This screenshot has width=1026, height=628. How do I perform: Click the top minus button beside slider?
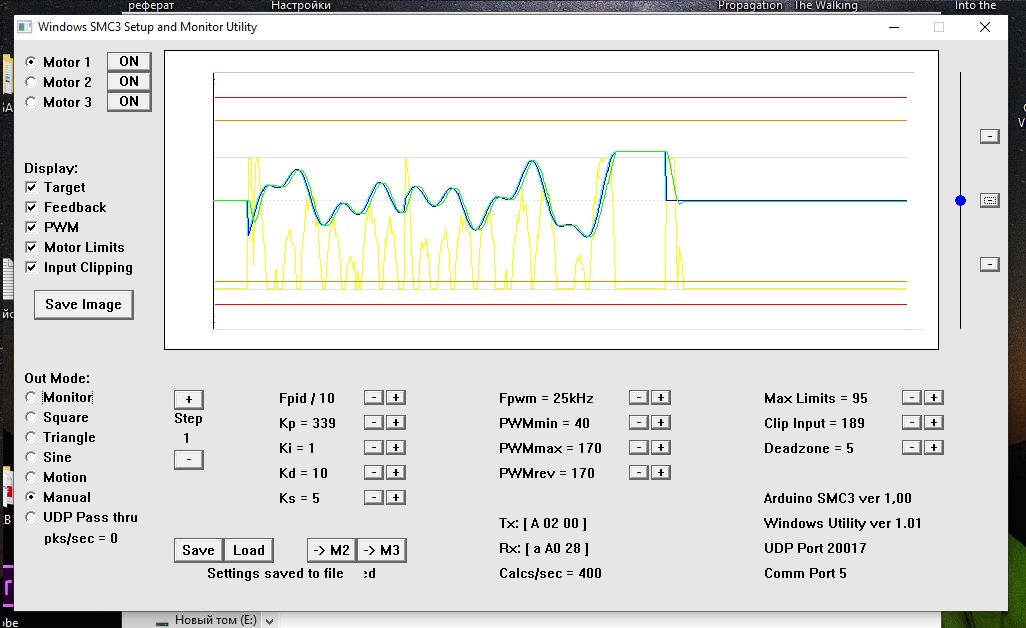[989, 136]
